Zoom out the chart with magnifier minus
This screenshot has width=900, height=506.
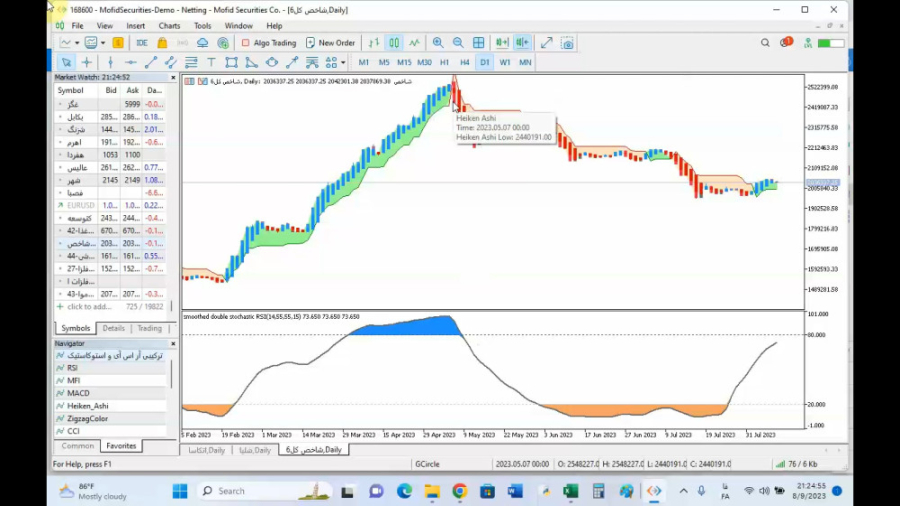[x=458, y=42]
